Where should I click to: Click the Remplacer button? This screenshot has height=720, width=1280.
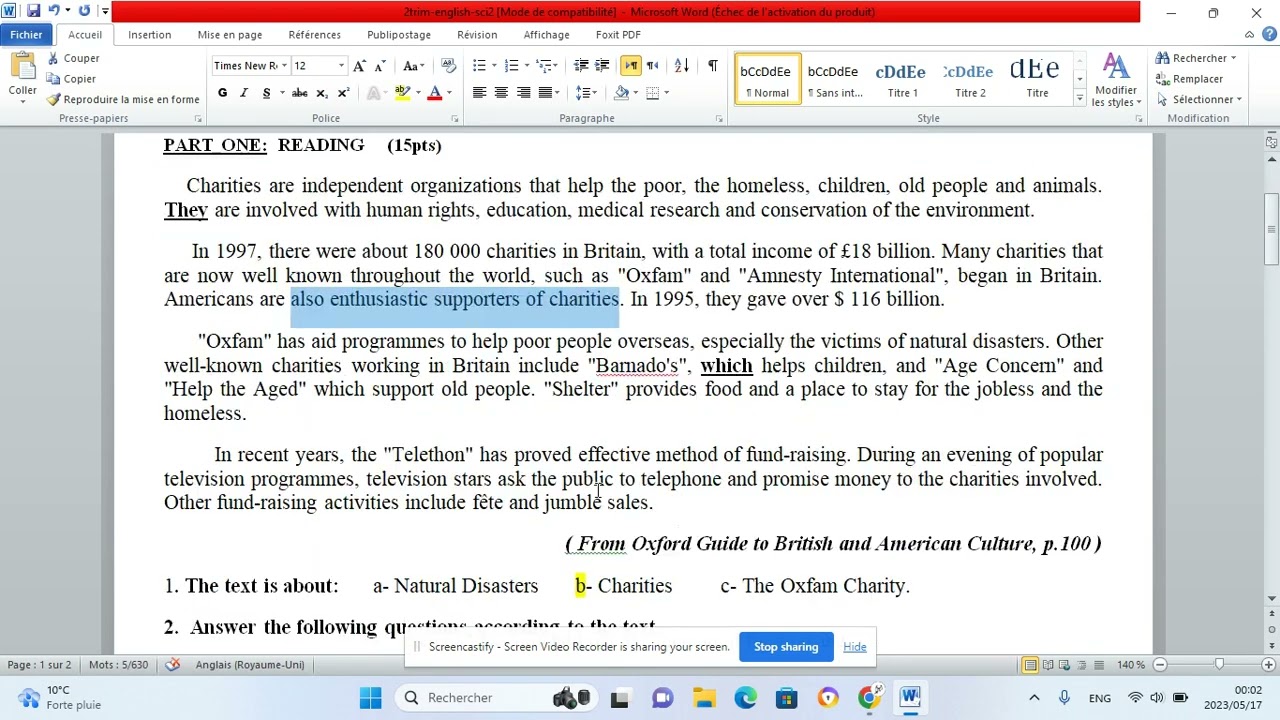point(1190,79)
